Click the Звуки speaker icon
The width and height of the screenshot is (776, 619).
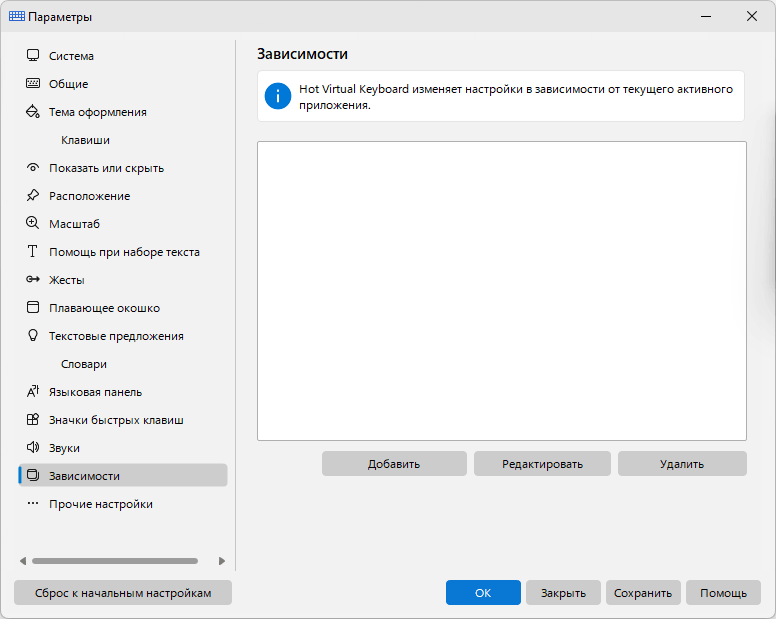(x=33, y=447)
